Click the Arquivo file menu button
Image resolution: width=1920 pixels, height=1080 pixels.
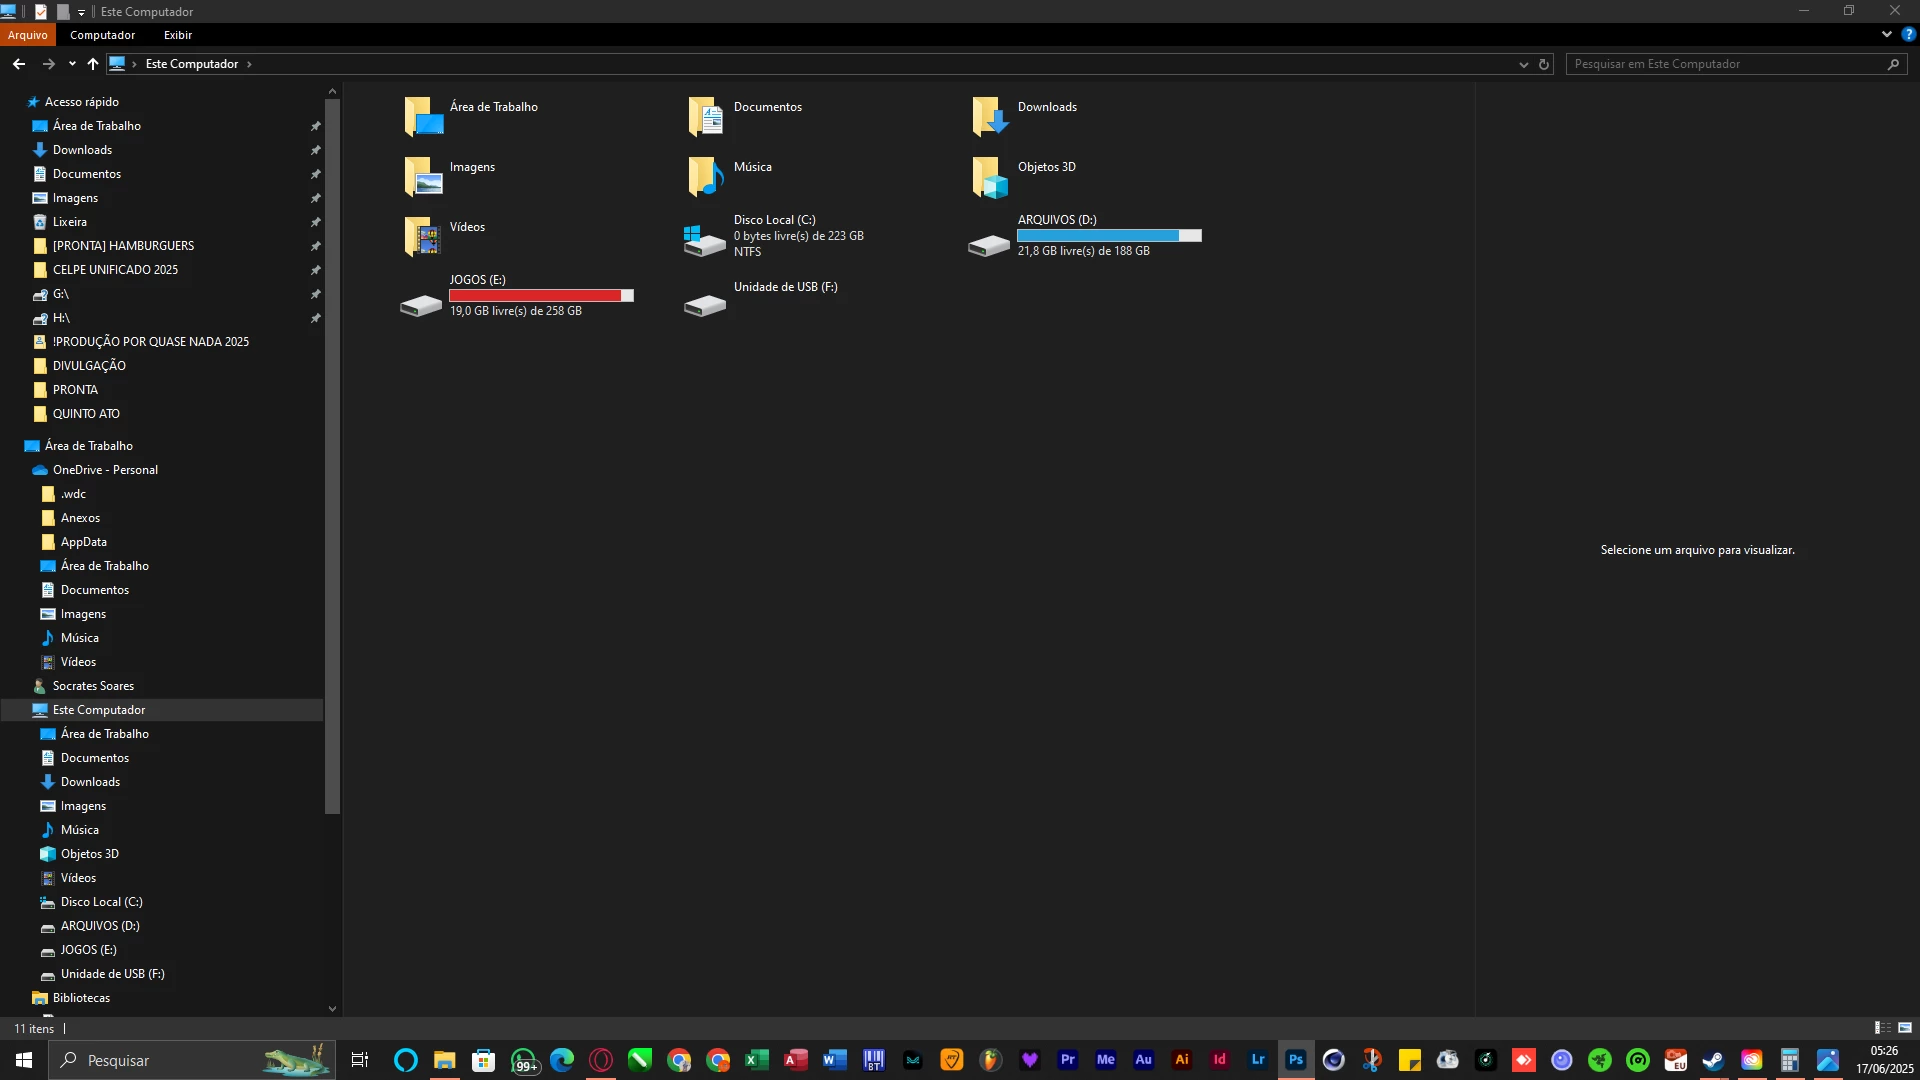(x=28, y=35)
